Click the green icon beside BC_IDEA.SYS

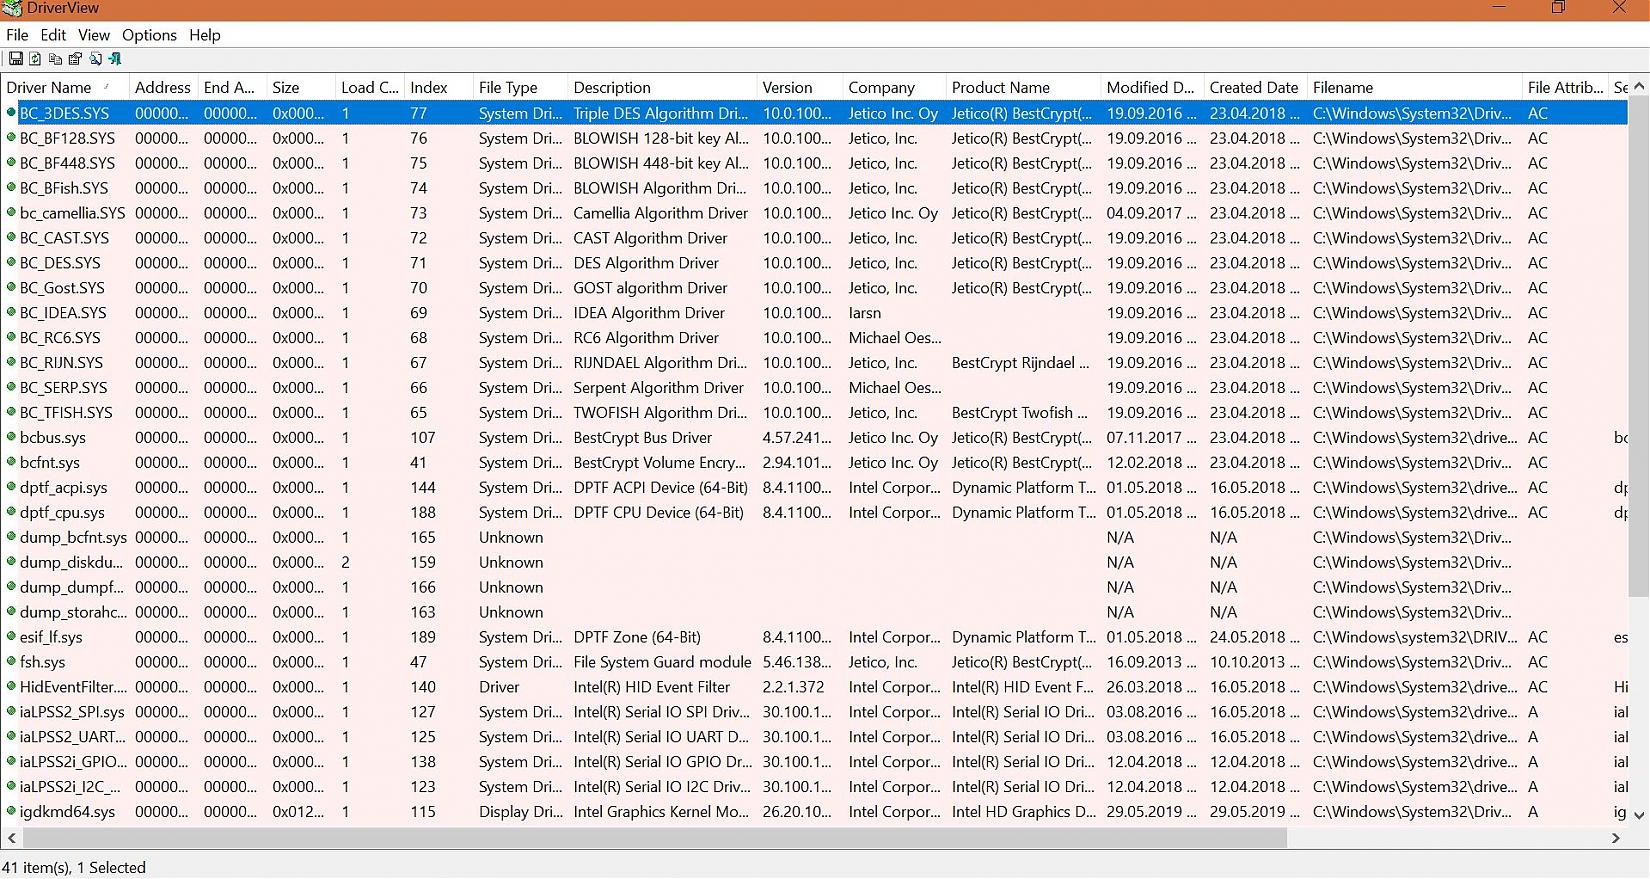(12, 313)
